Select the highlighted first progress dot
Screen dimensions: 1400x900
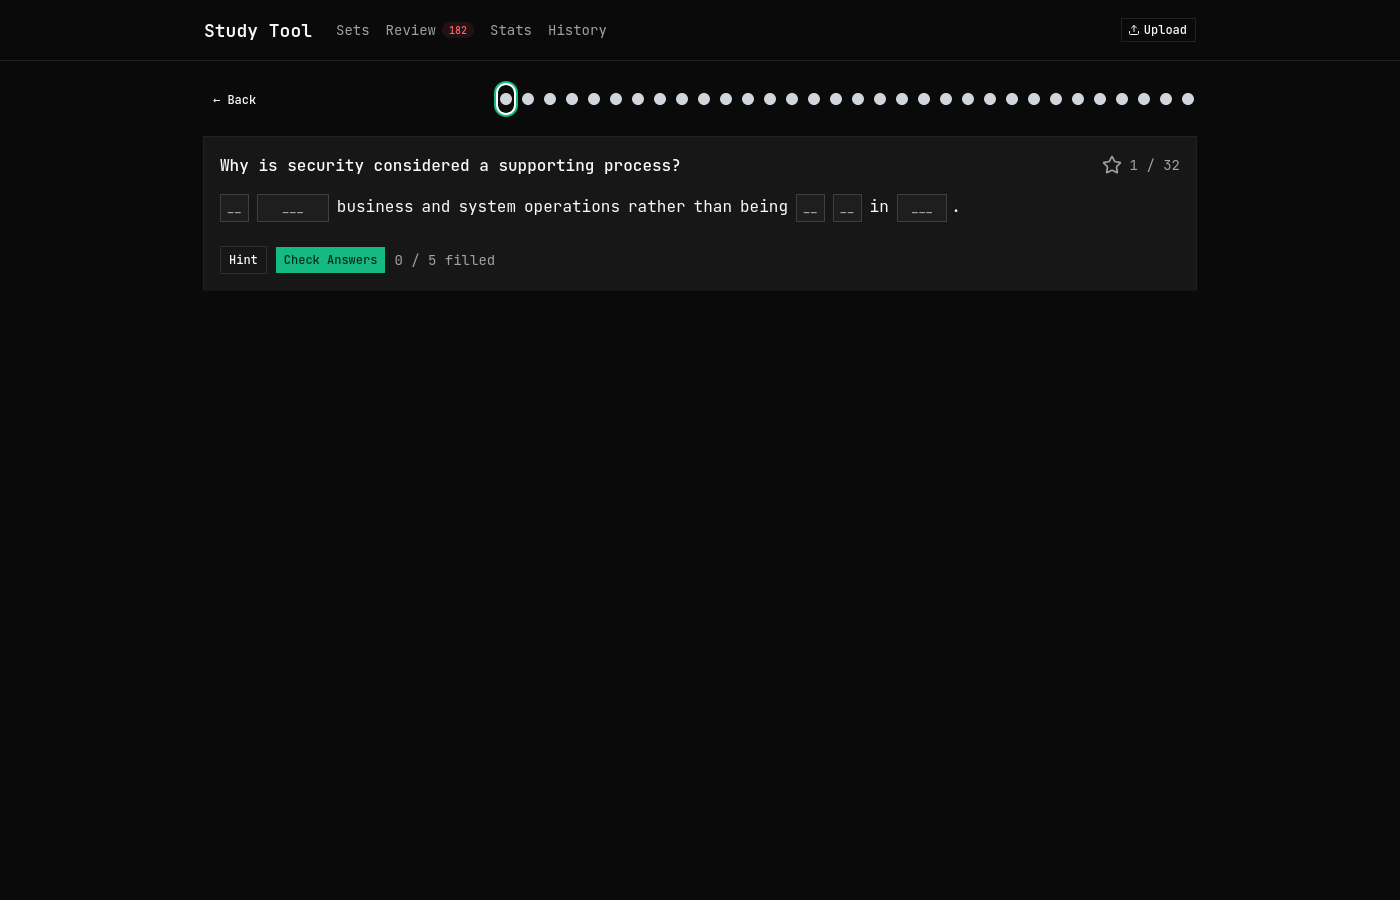tap(506, 99)
